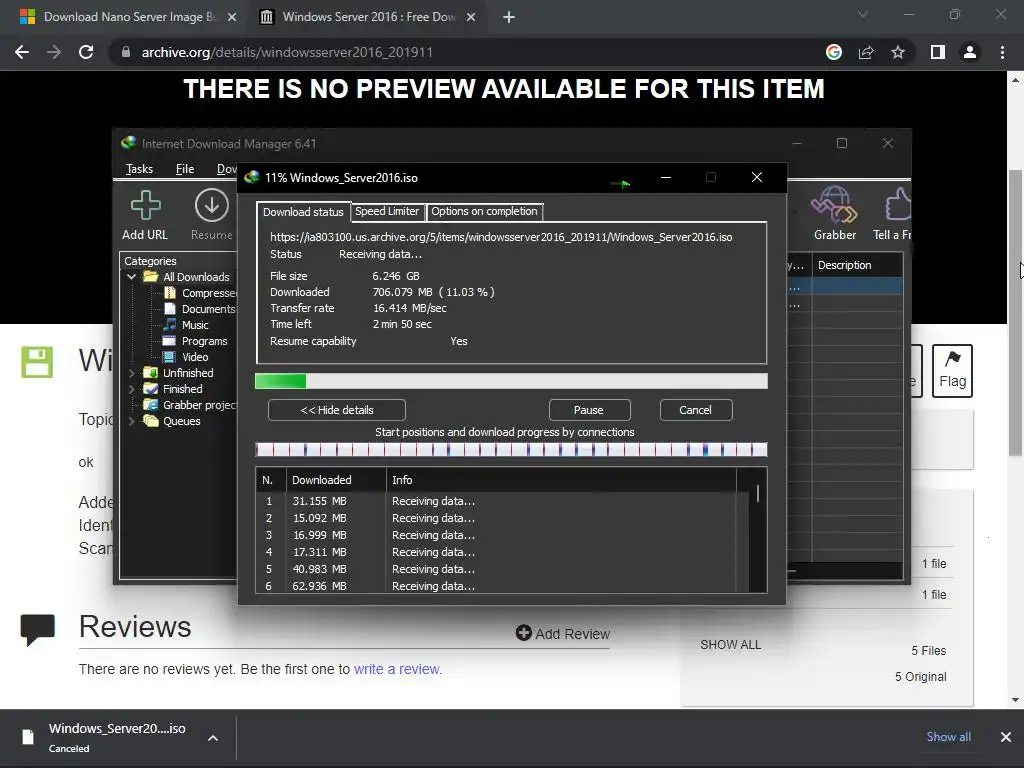This screenshot has height=768, width=1024.
Task: Click Show all downloads link
Action: 948,737
